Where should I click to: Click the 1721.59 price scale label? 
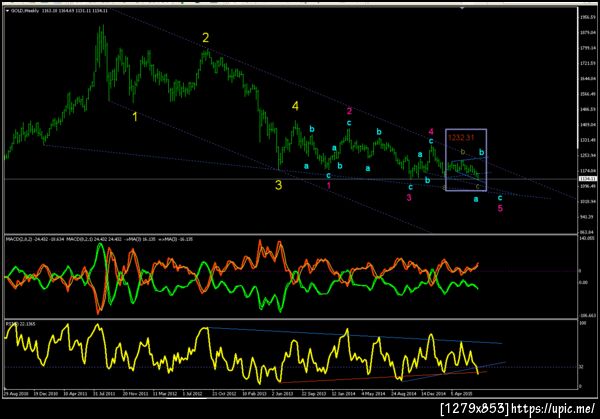(587, 63)
